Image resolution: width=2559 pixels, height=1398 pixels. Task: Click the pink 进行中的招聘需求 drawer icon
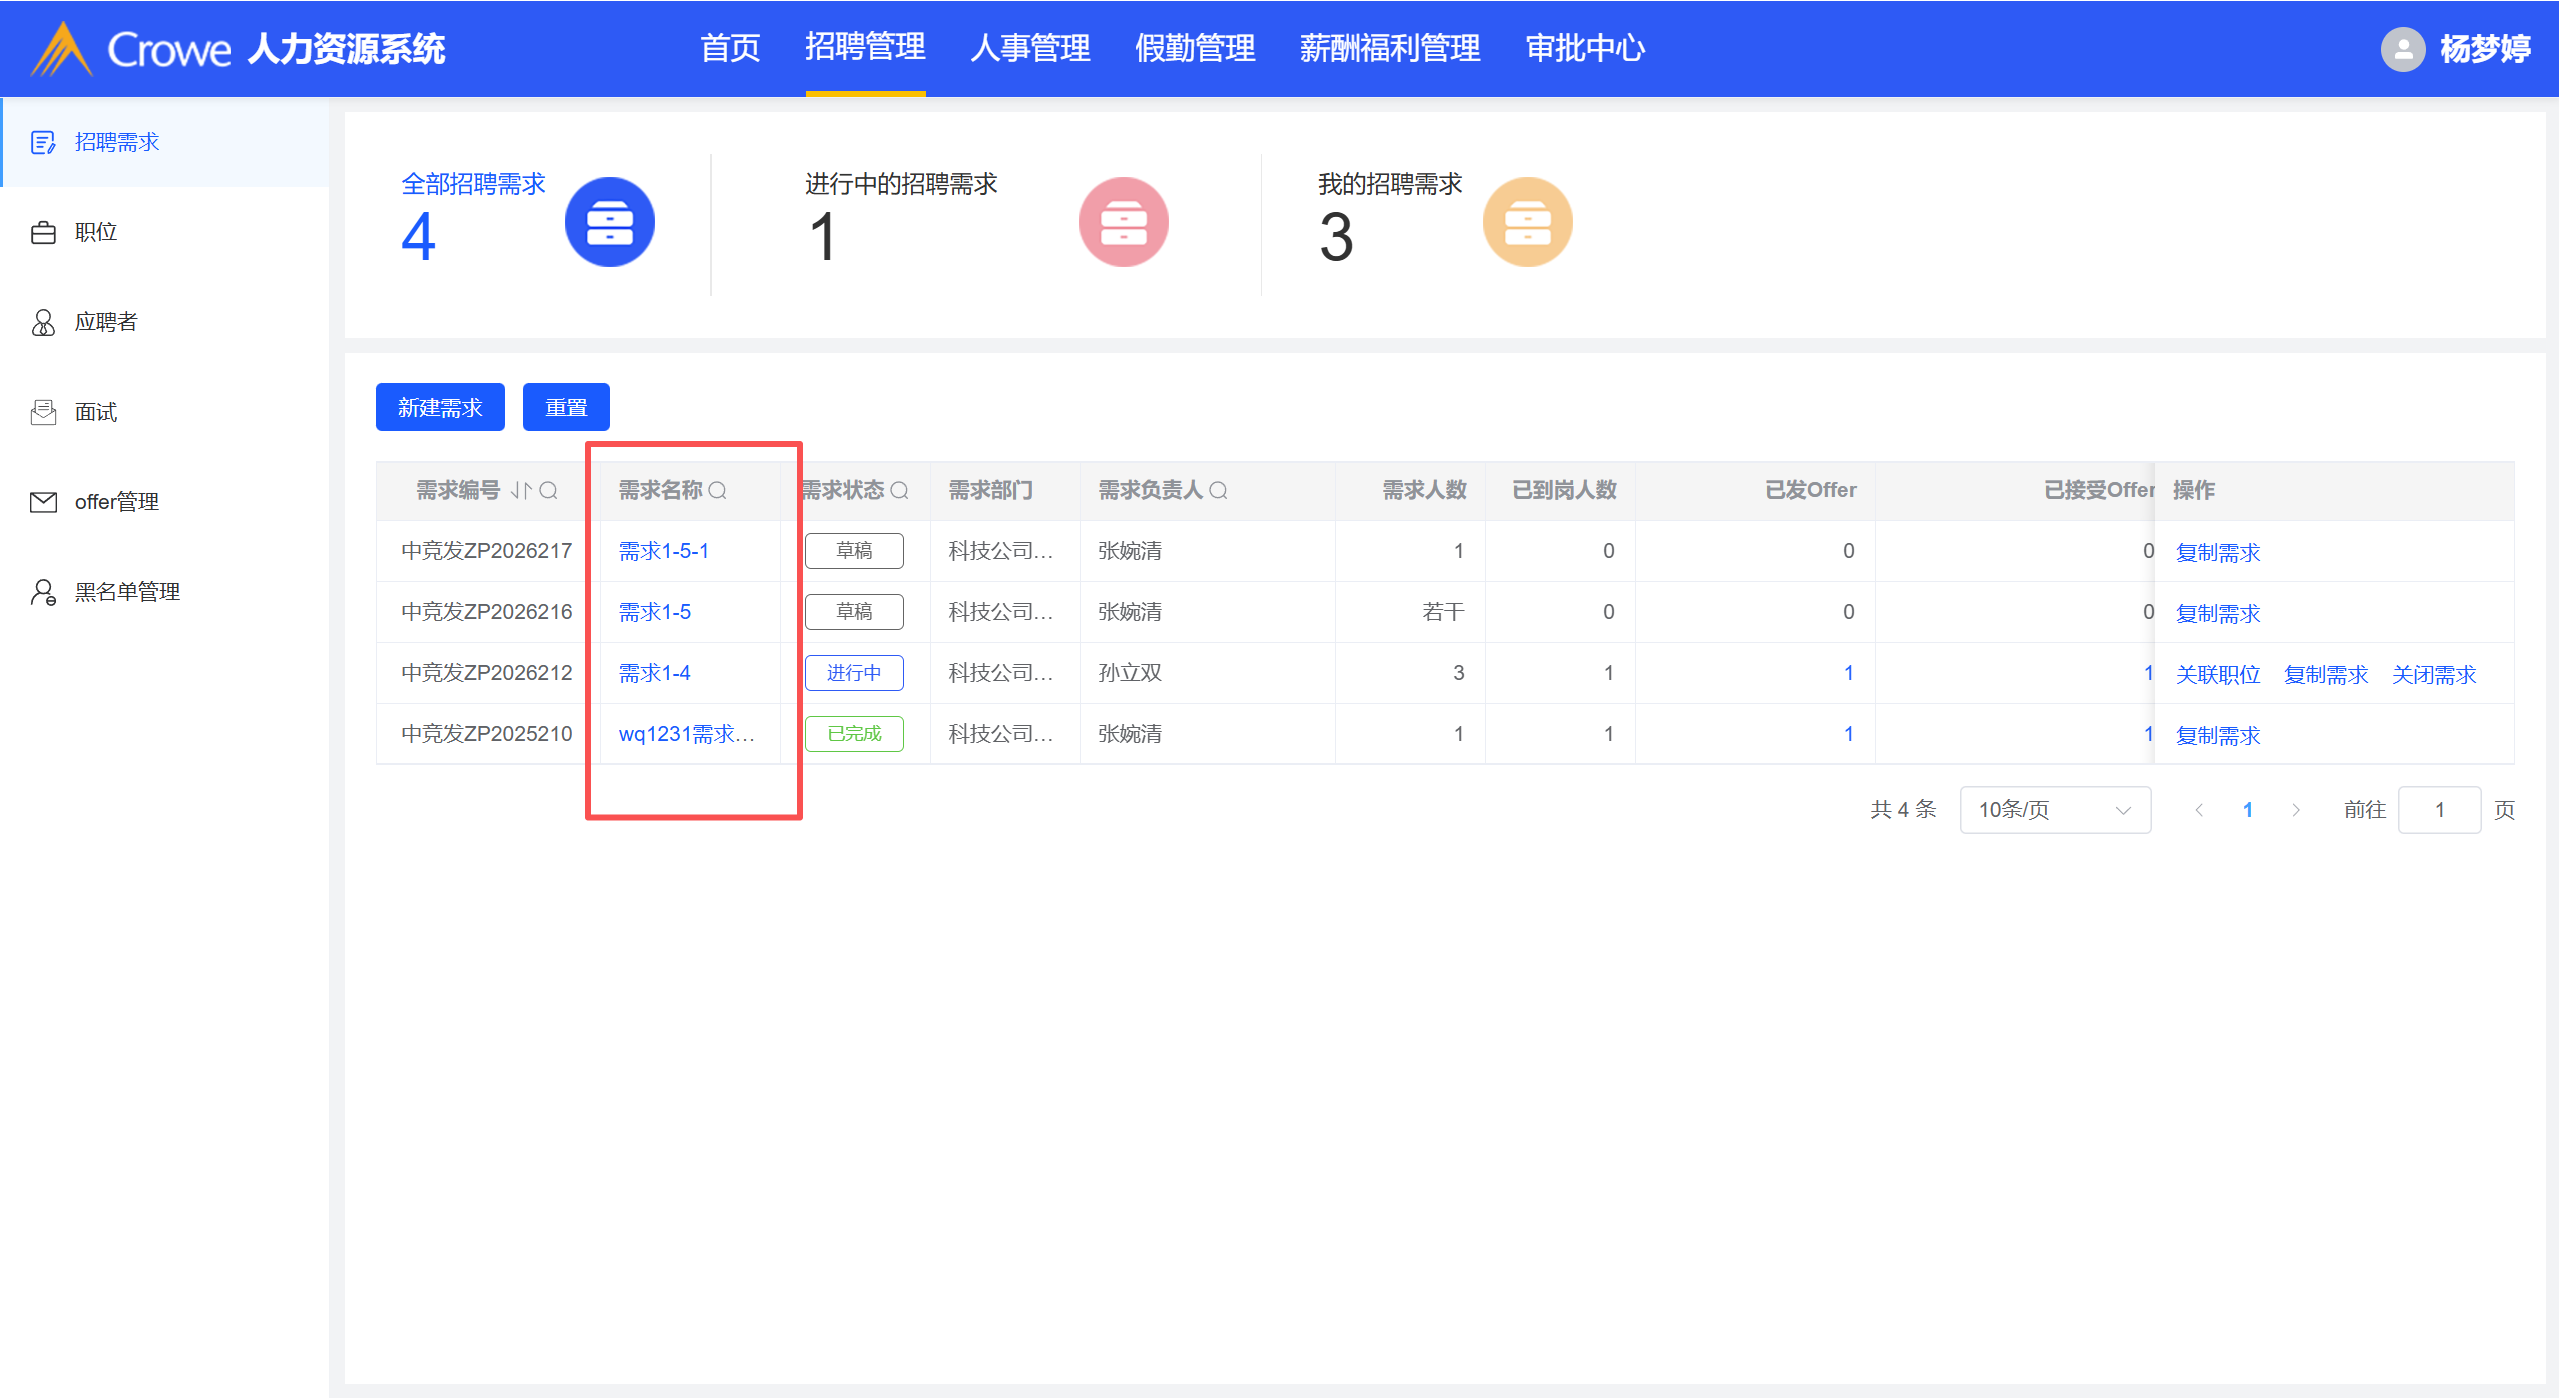(x=1123, y=222)
